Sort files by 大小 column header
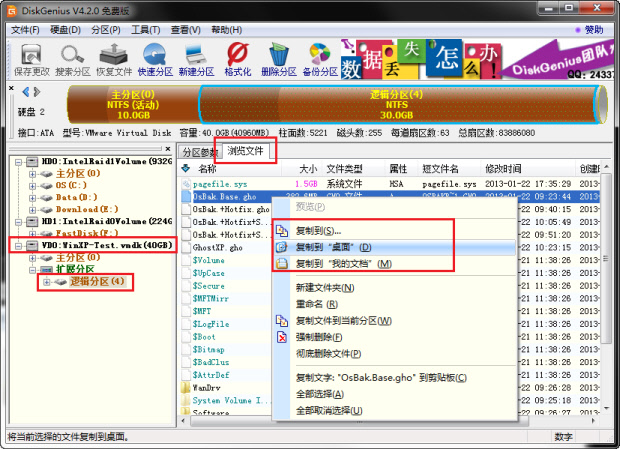Image resolution: width=620 pixels, height=449 pixels. click(x=302, y=169)
